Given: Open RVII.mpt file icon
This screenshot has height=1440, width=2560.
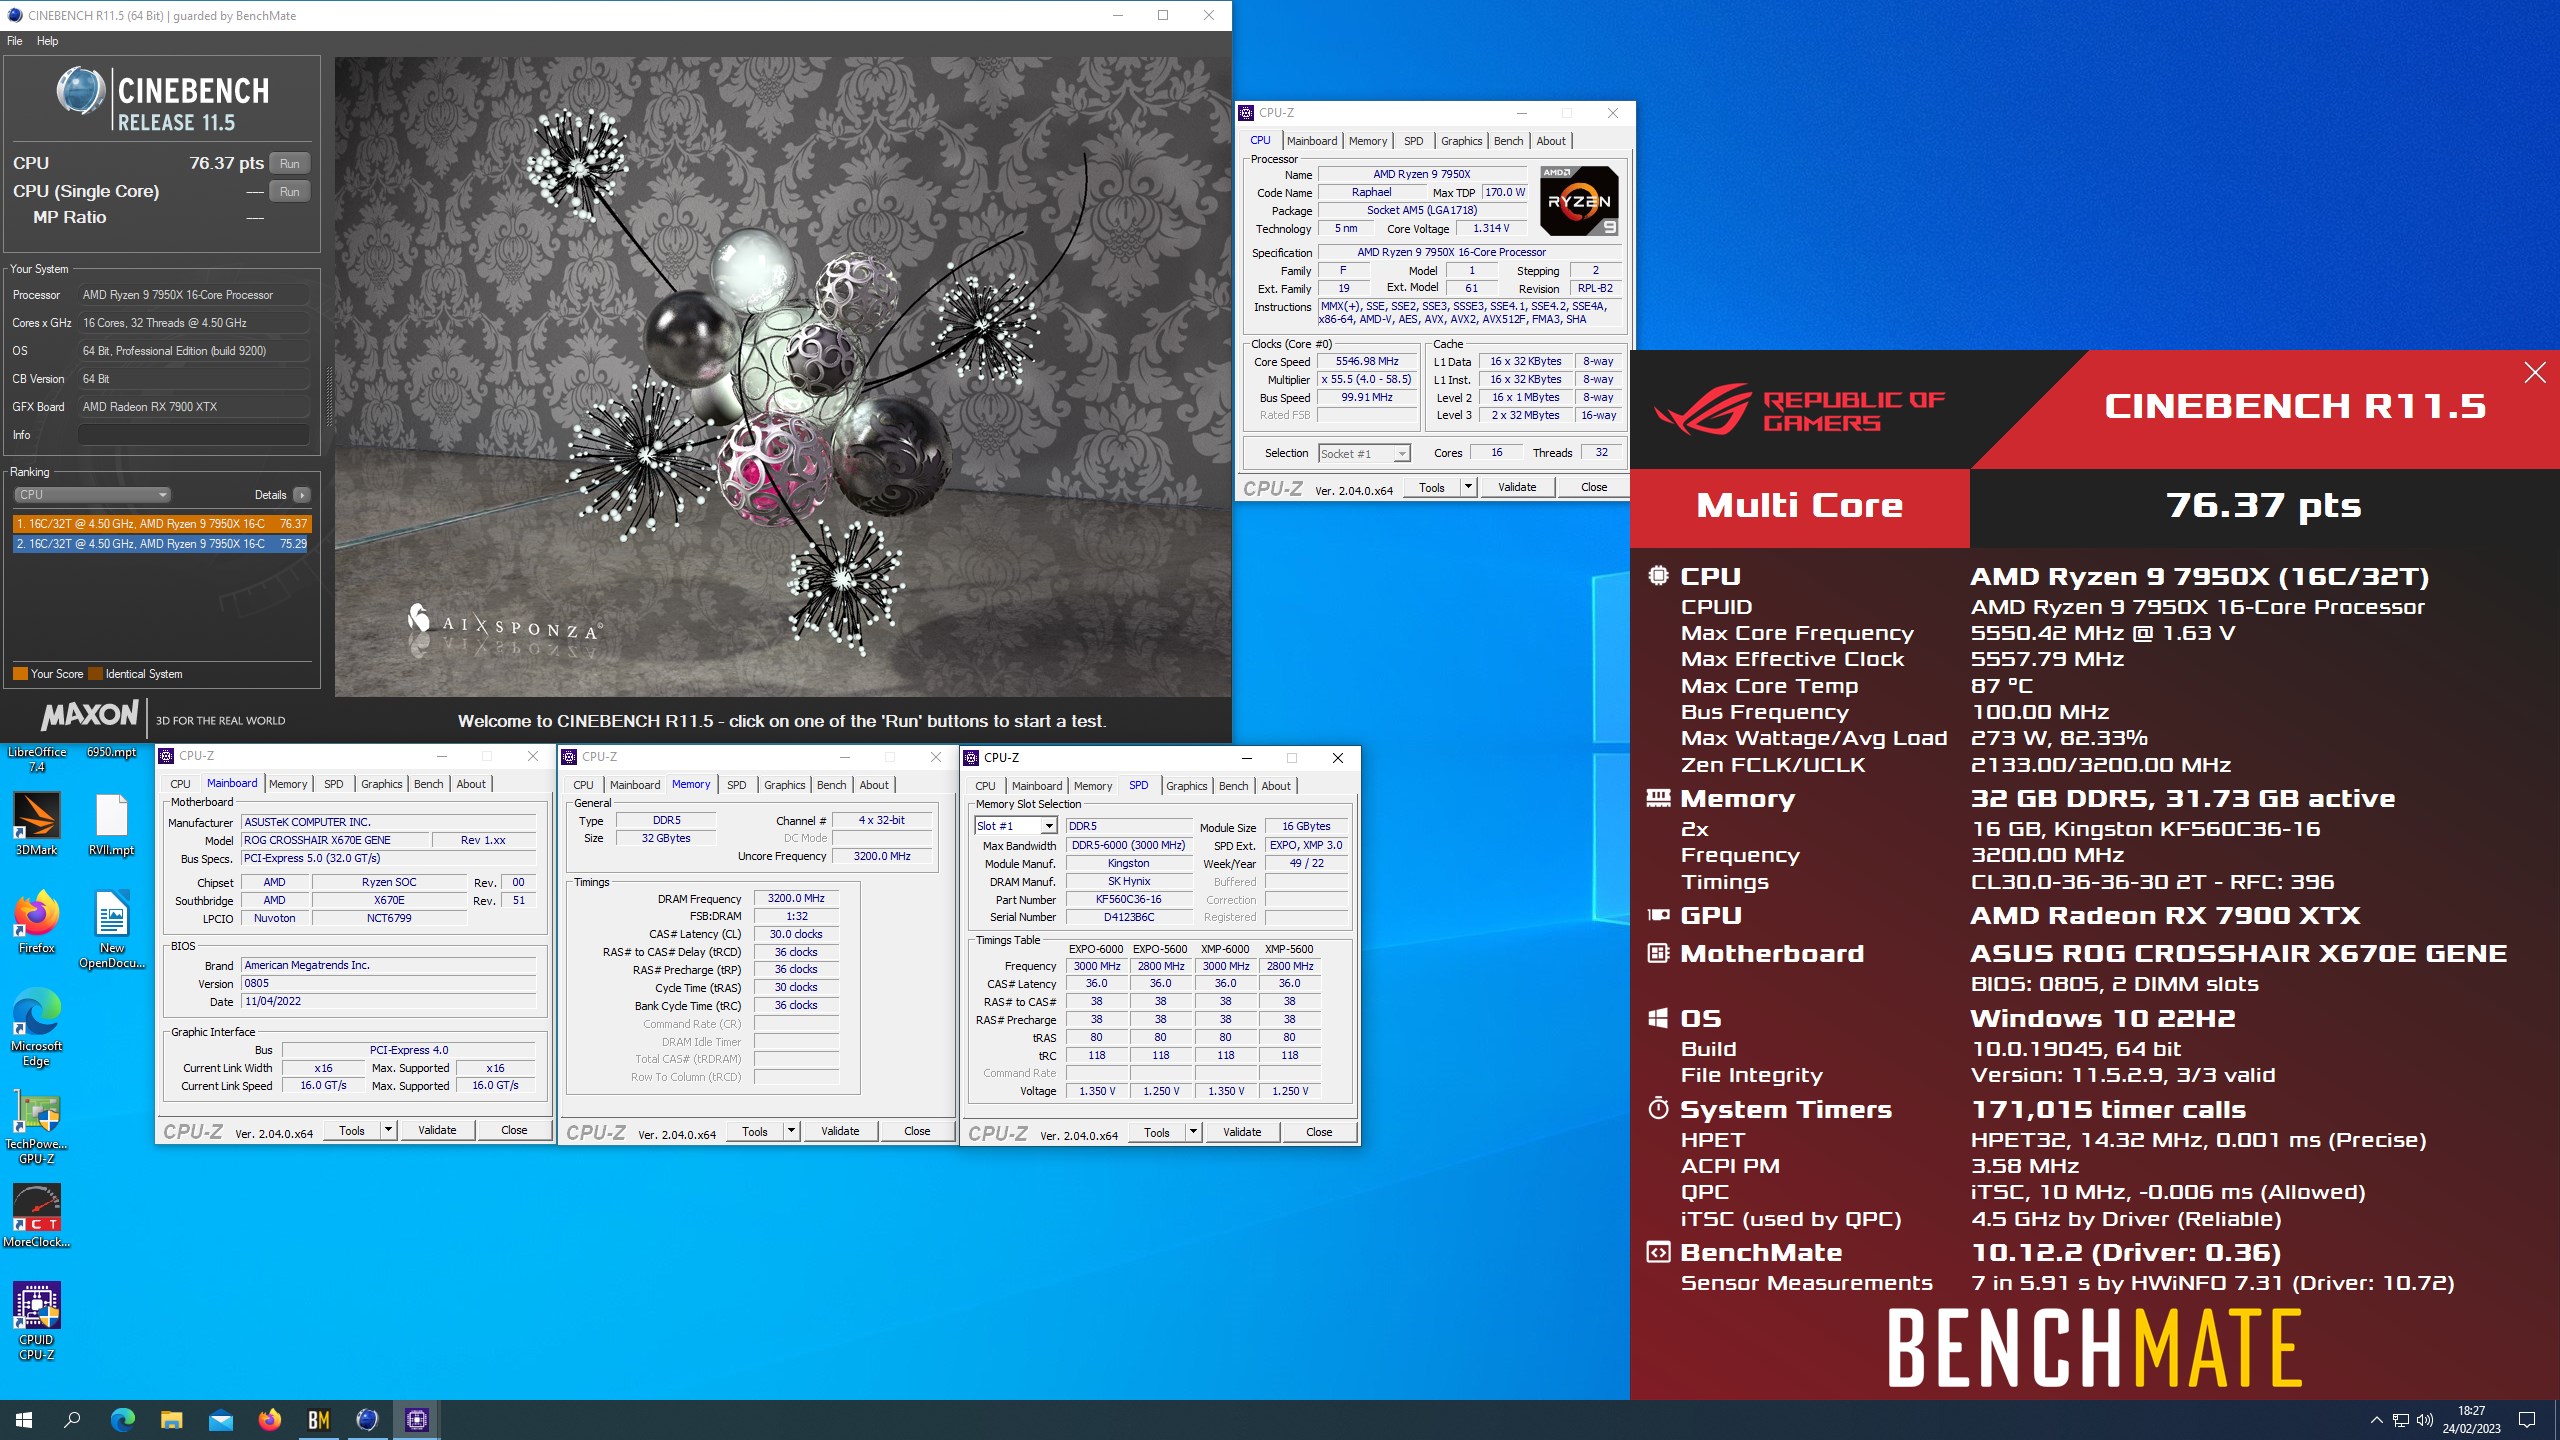Looking at the screenshot, I should tap(111, 824).
